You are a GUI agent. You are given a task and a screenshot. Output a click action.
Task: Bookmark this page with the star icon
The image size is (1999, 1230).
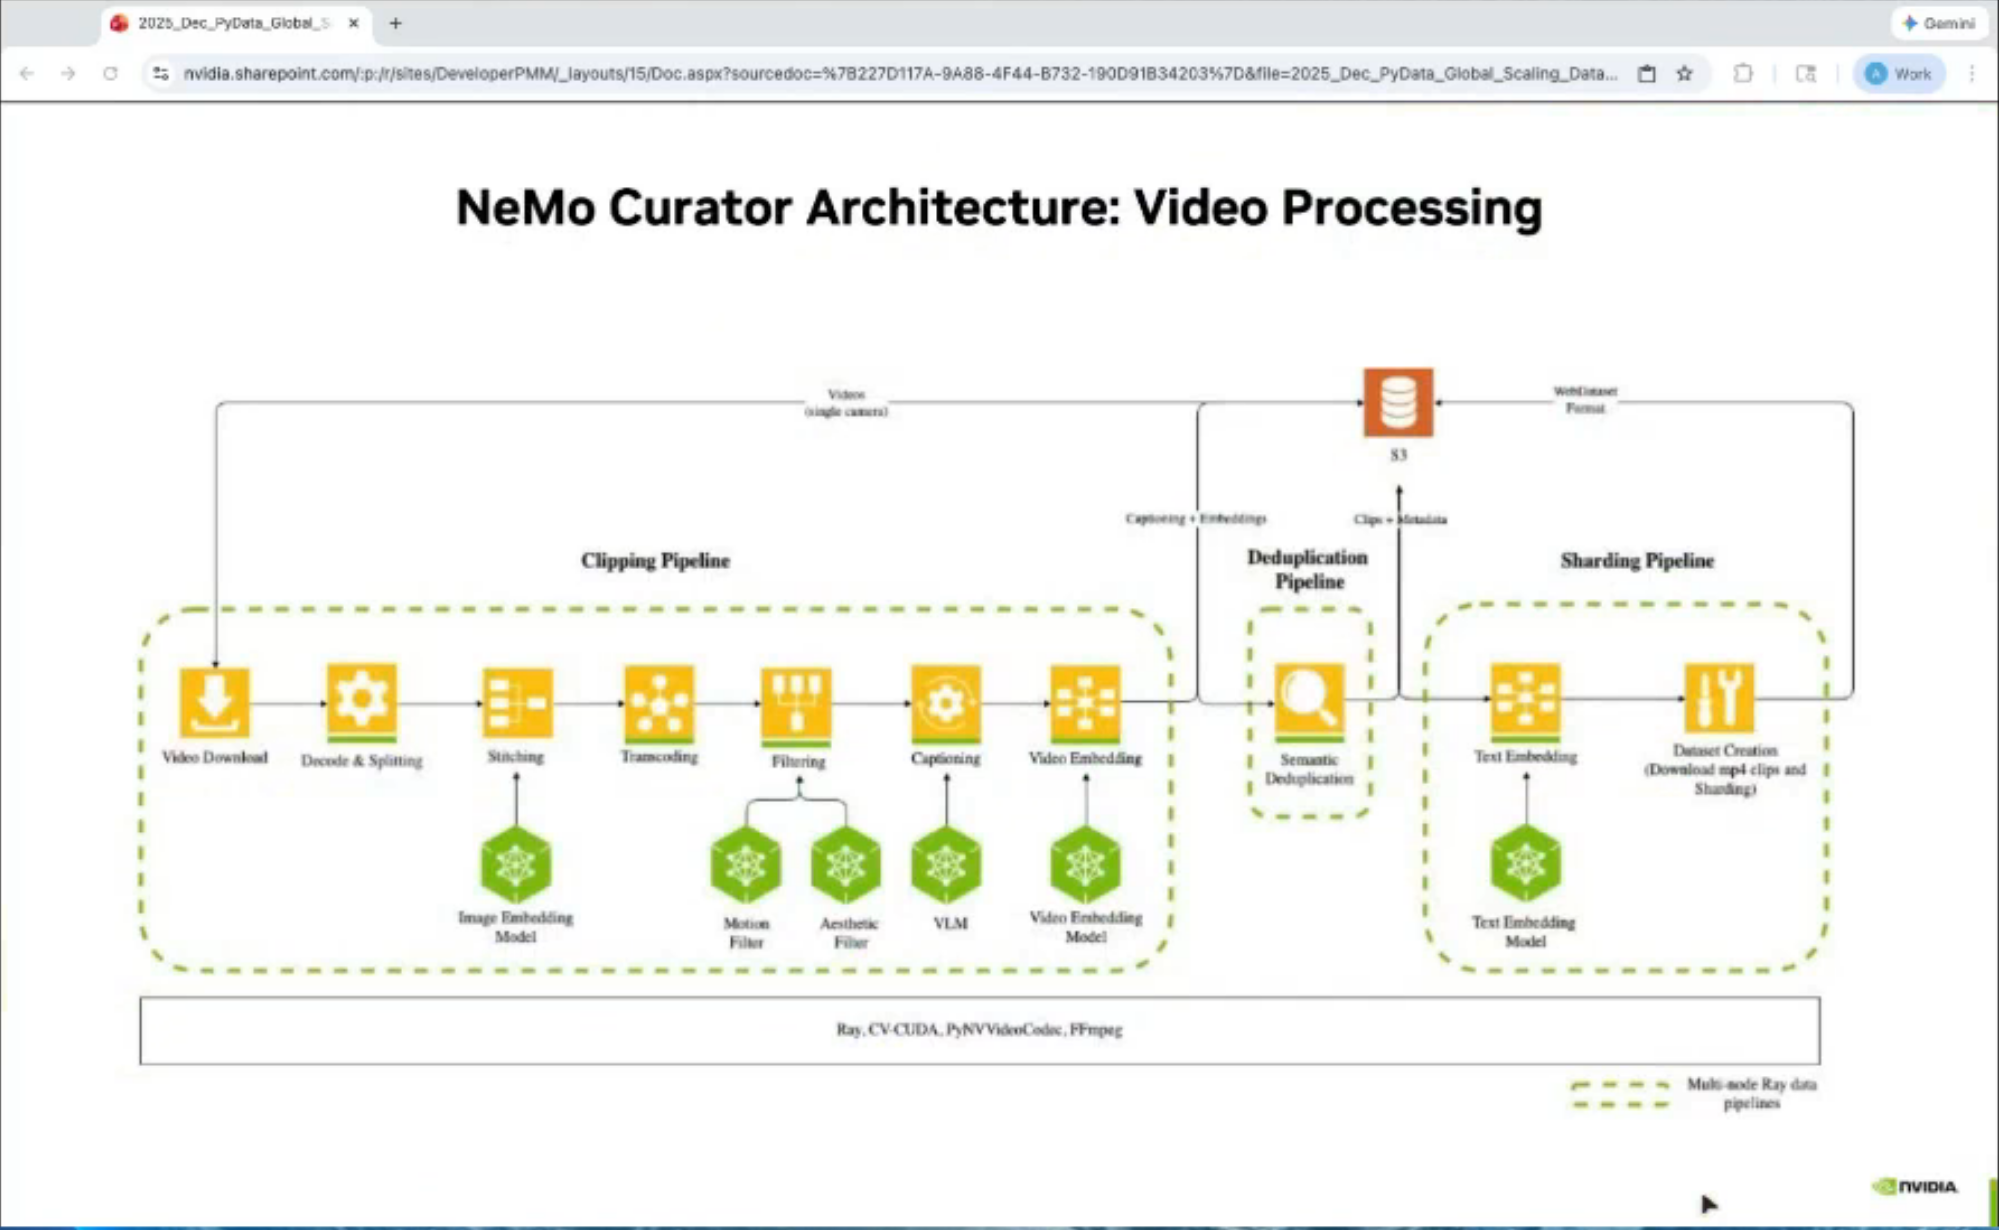tap(1684, 73)
